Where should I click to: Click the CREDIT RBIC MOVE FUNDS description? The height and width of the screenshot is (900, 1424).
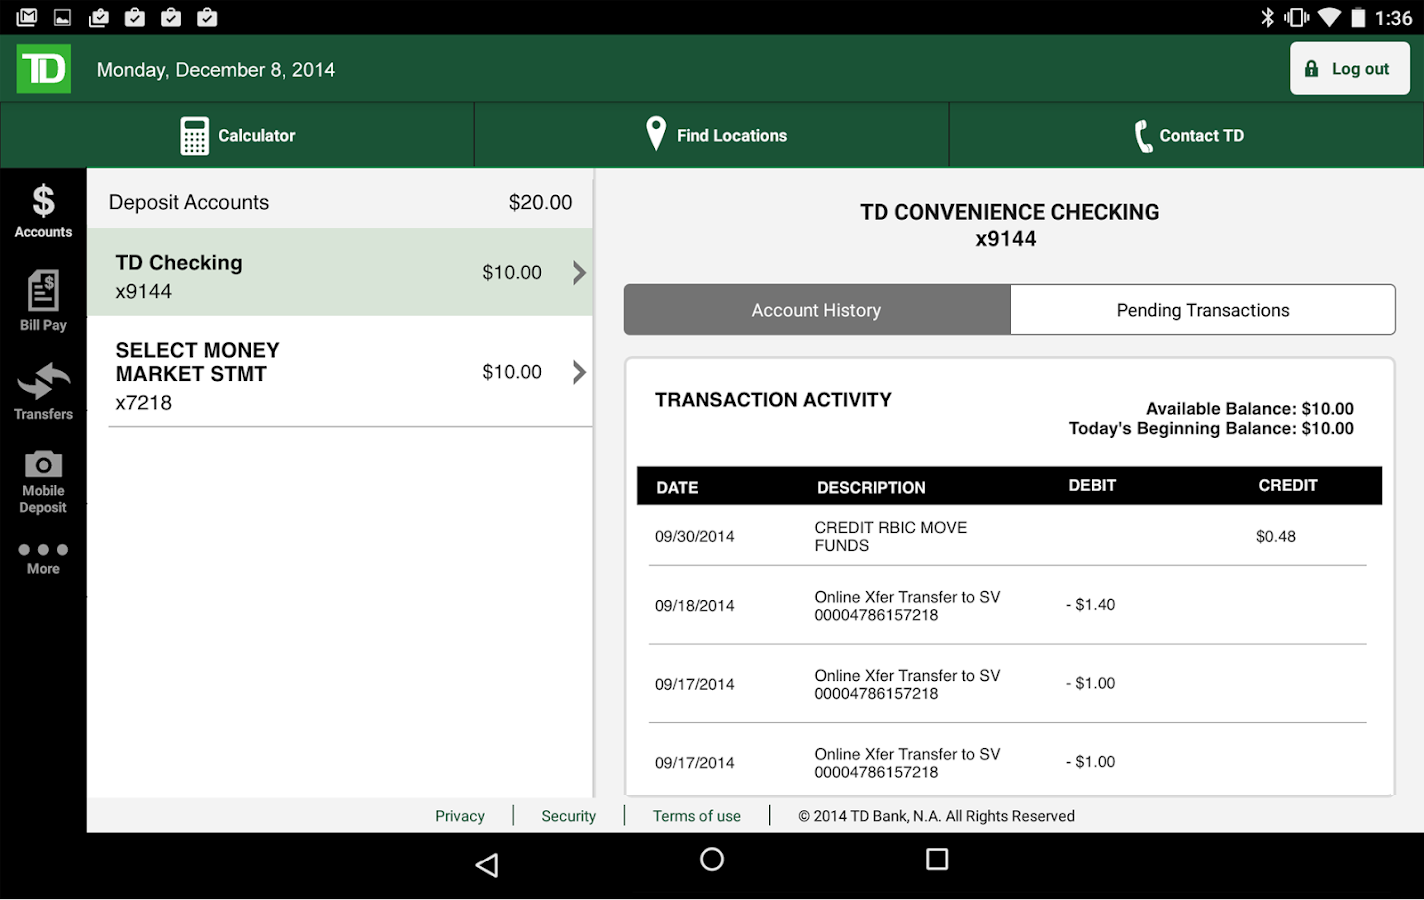point(891,536)
